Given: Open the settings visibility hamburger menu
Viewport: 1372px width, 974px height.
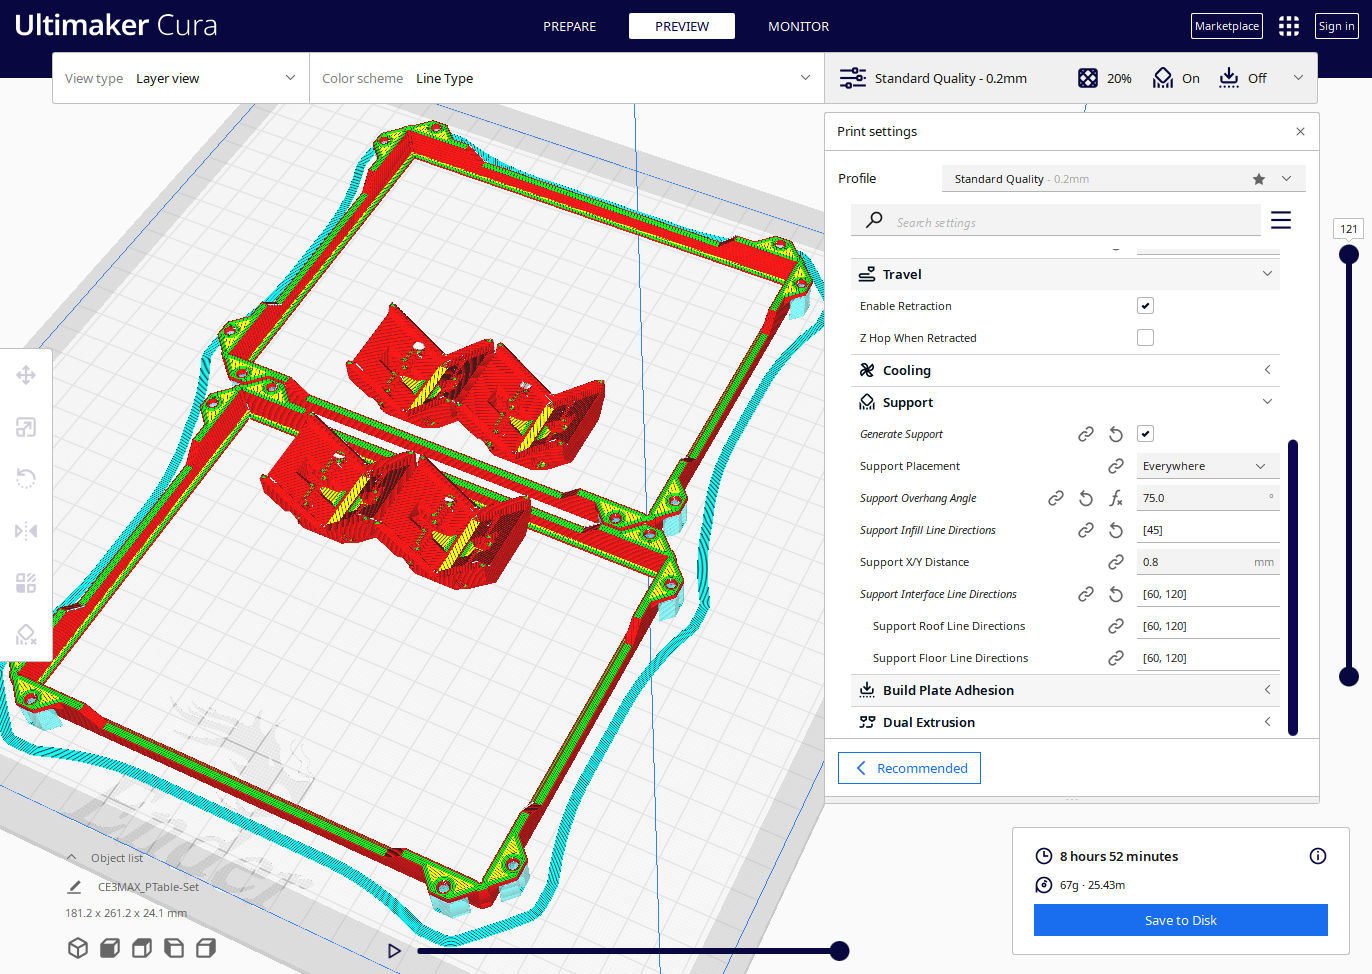Looking at the screenshot, I should pos(1281,220).
